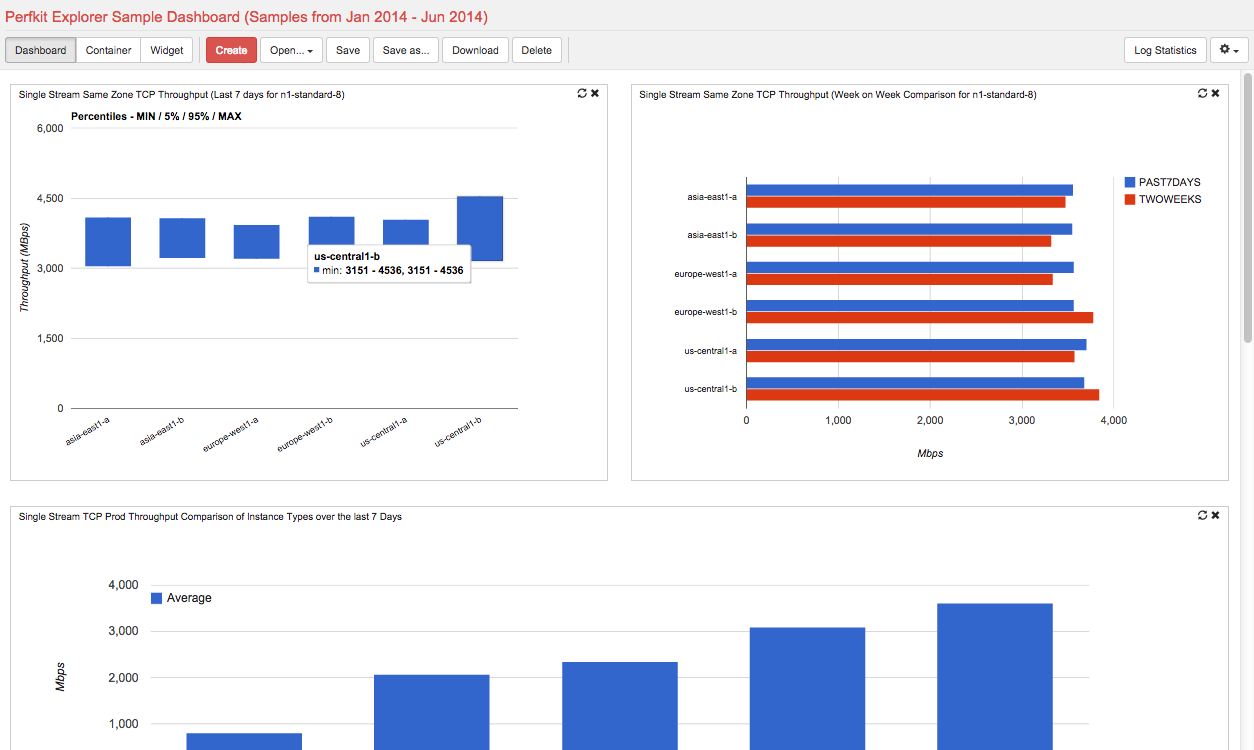This screenshot has width=1254, height=750.
Task: Close the Instance Types comparison widget
Action: [x=1215, y=515]
